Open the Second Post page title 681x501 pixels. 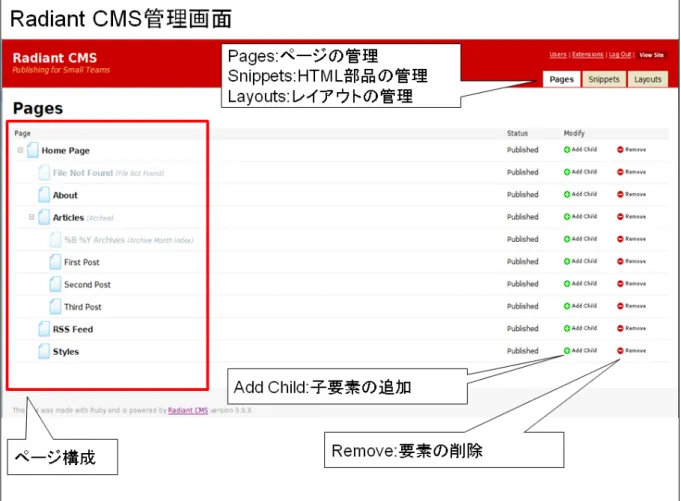[87, 285]
